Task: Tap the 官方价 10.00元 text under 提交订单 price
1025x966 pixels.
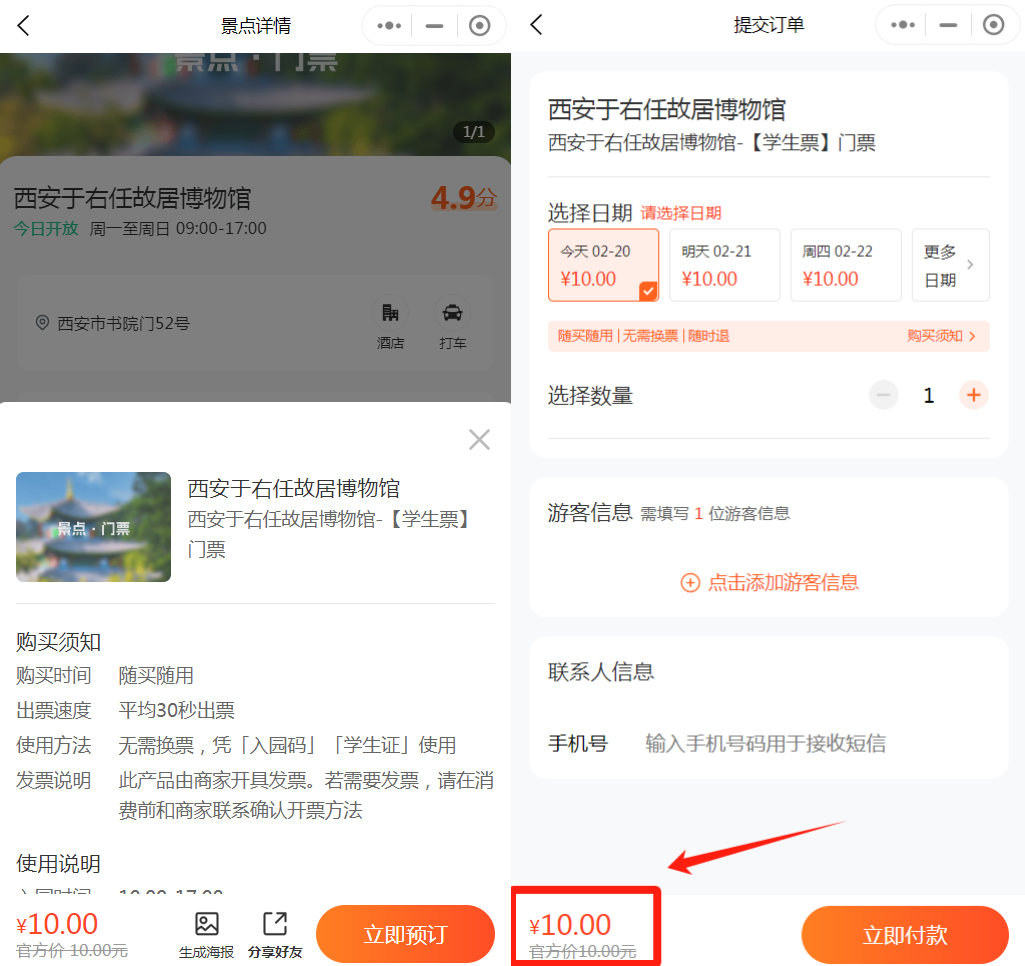Action: point(582,952)
